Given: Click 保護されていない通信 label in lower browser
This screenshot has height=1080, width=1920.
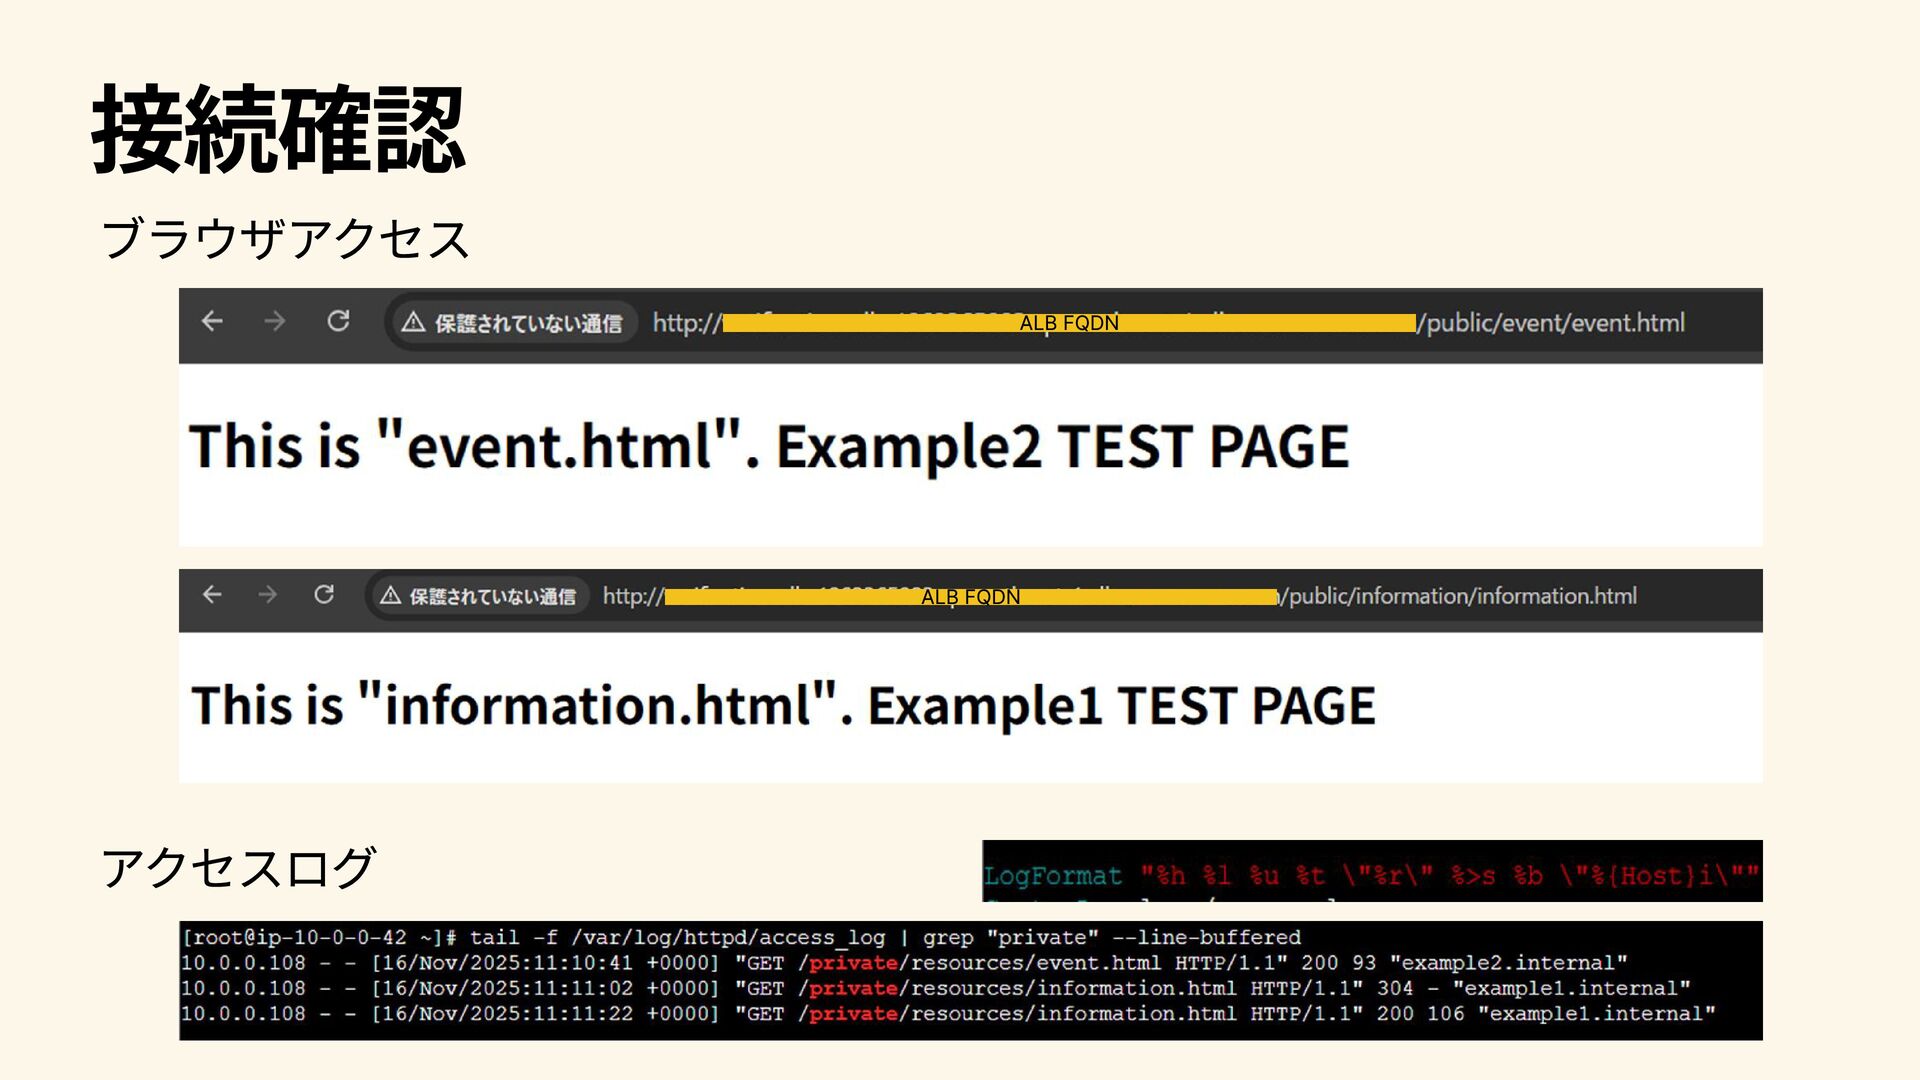Looking at the screenshot, I should (x=492, y=597).
